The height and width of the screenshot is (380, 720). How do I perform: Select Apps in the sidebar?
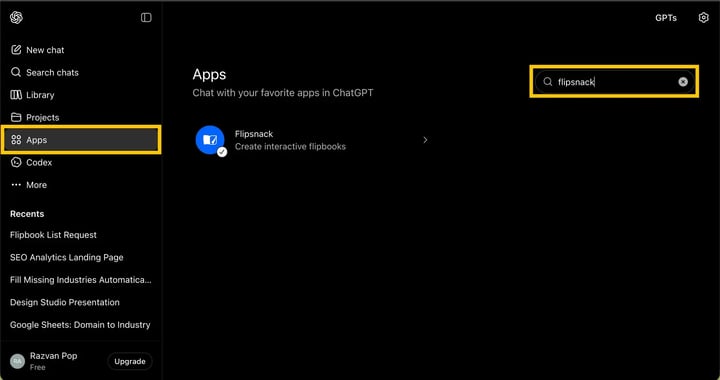coord(81,140)
